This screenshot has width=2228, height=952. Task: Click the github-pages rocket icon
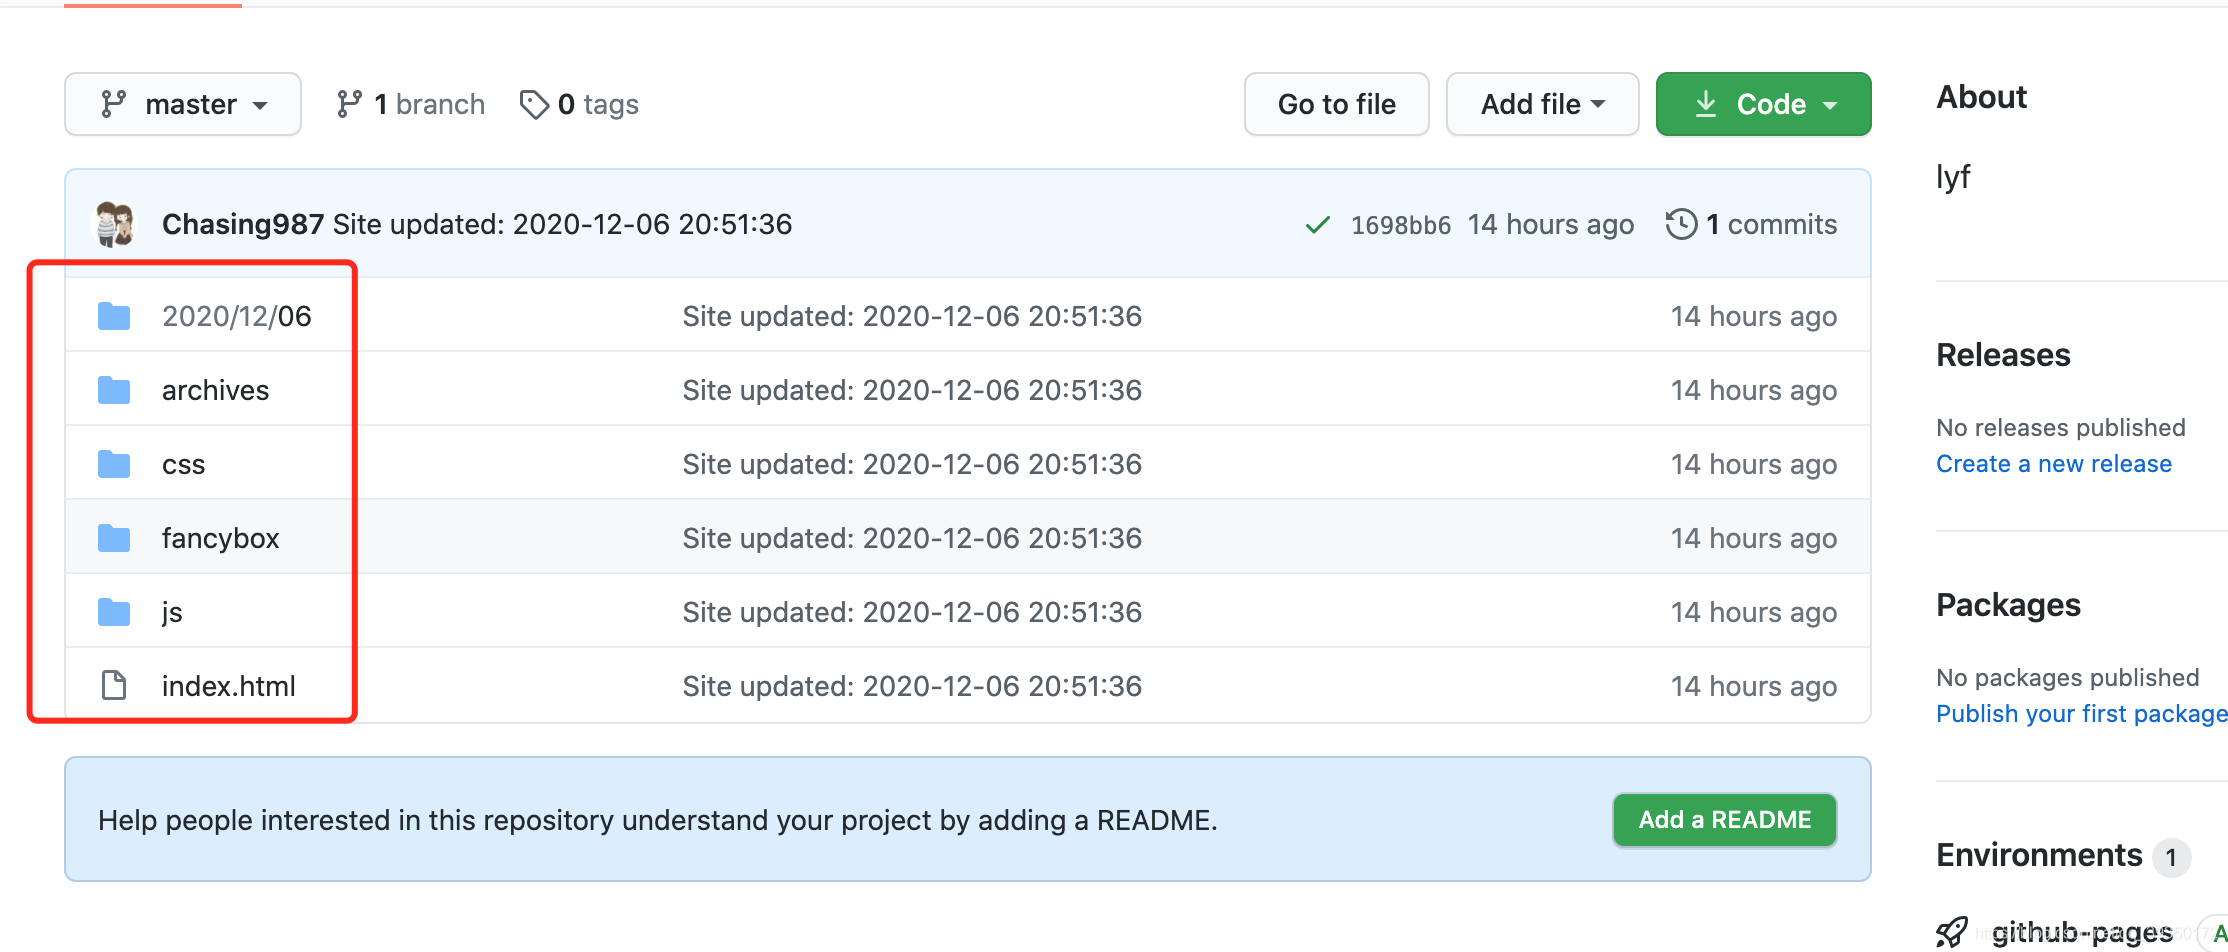[x=1952, y=932]
